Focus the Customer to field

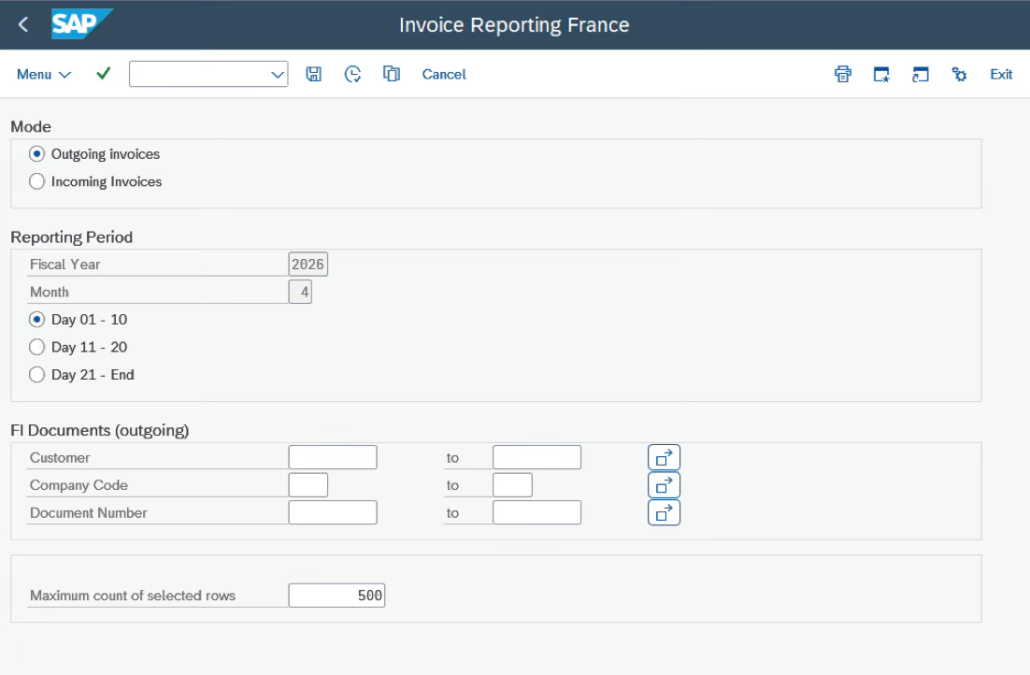click(537, 457)
